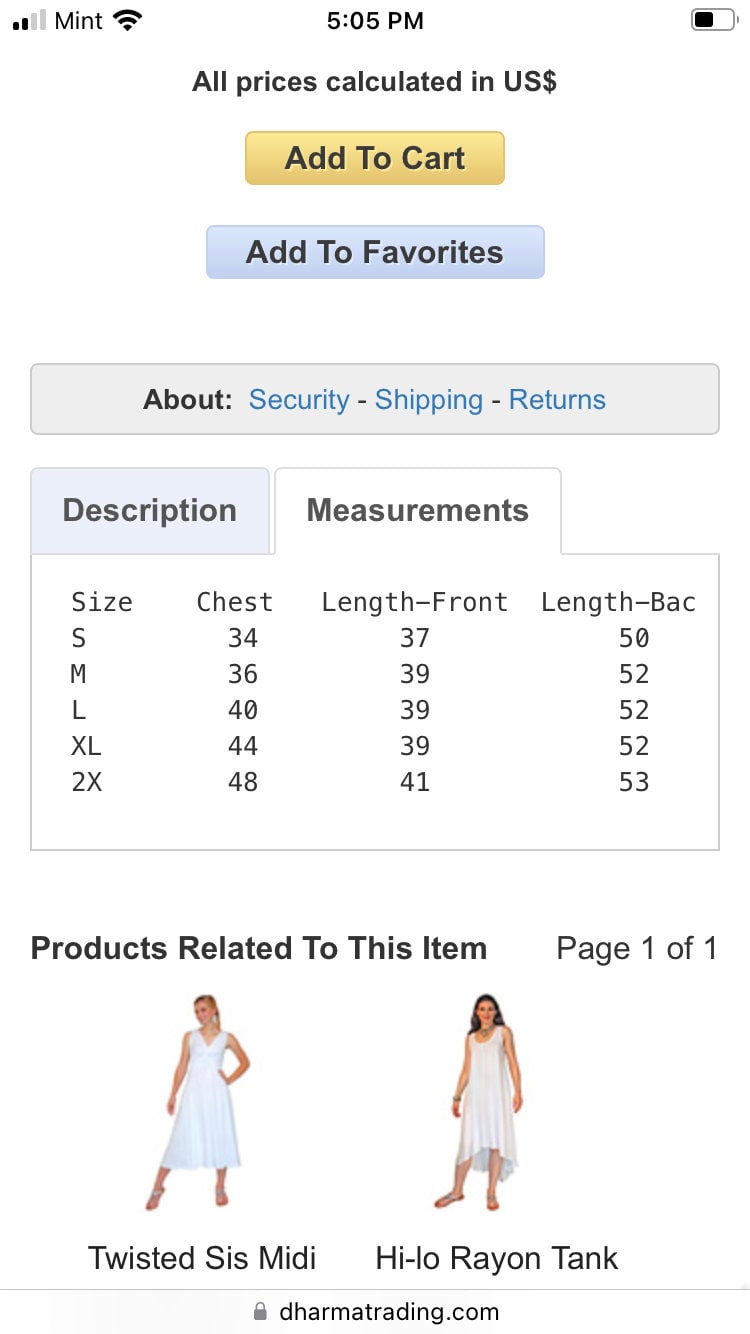Image resolution: width=750 pixels, height=1334 pixels.
Task: Tap the Length-Front column header
Action: point(414,602)
